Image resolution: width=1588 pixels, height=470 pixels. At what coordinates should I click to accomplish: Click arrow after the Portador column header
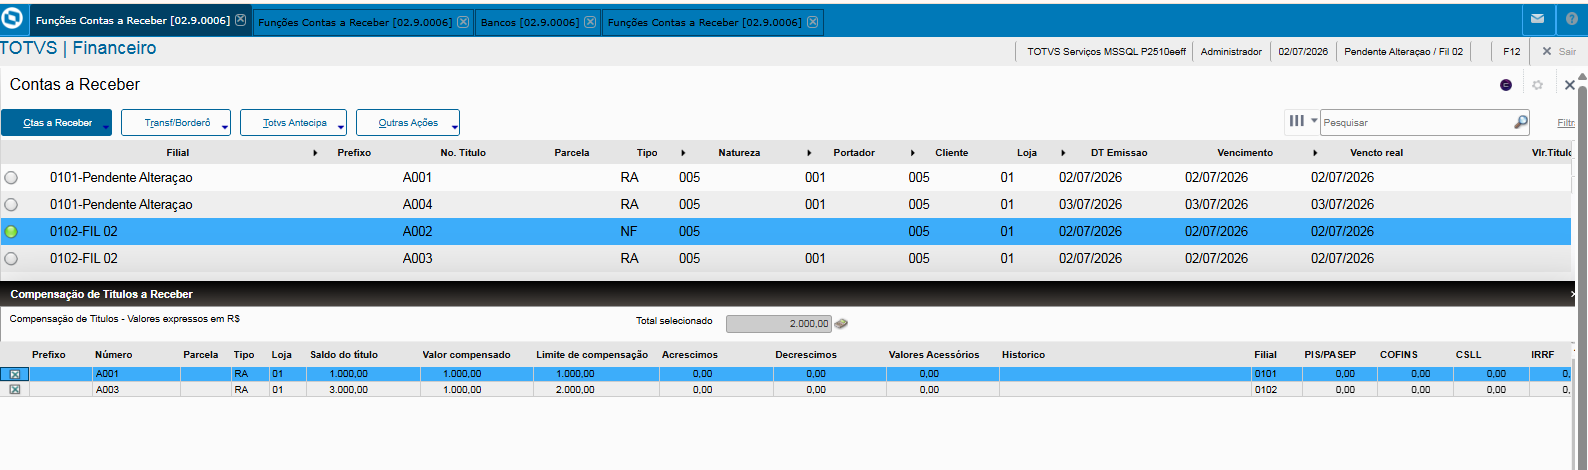(913, 153)
